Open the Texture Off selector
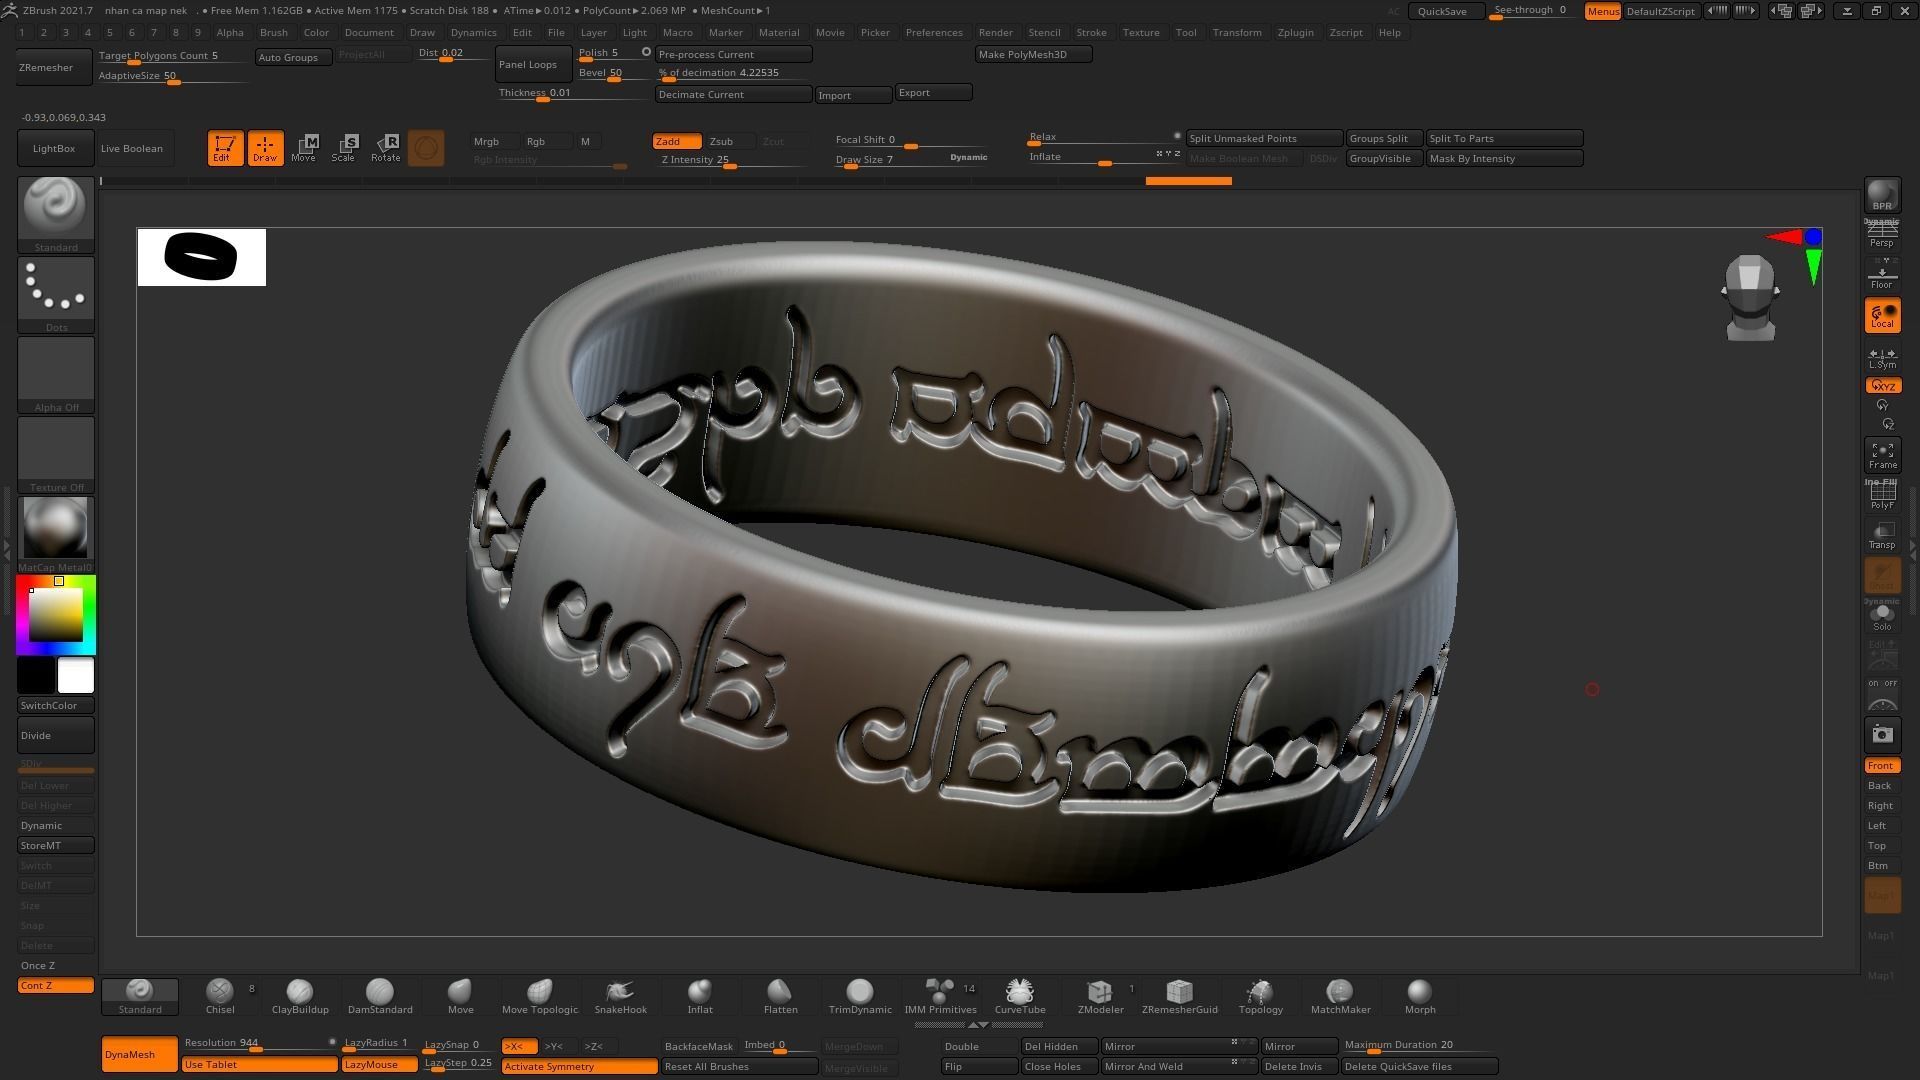 coord(56,454)
